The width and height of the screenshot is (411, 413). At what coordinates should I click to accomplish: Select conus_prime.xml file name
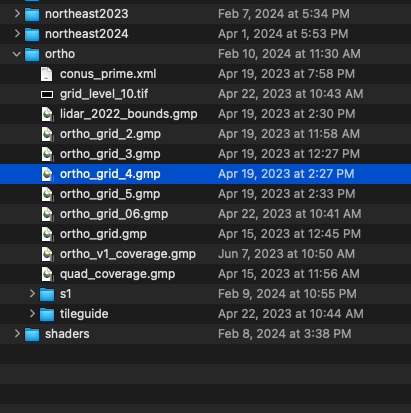click(x=108, y=74)
